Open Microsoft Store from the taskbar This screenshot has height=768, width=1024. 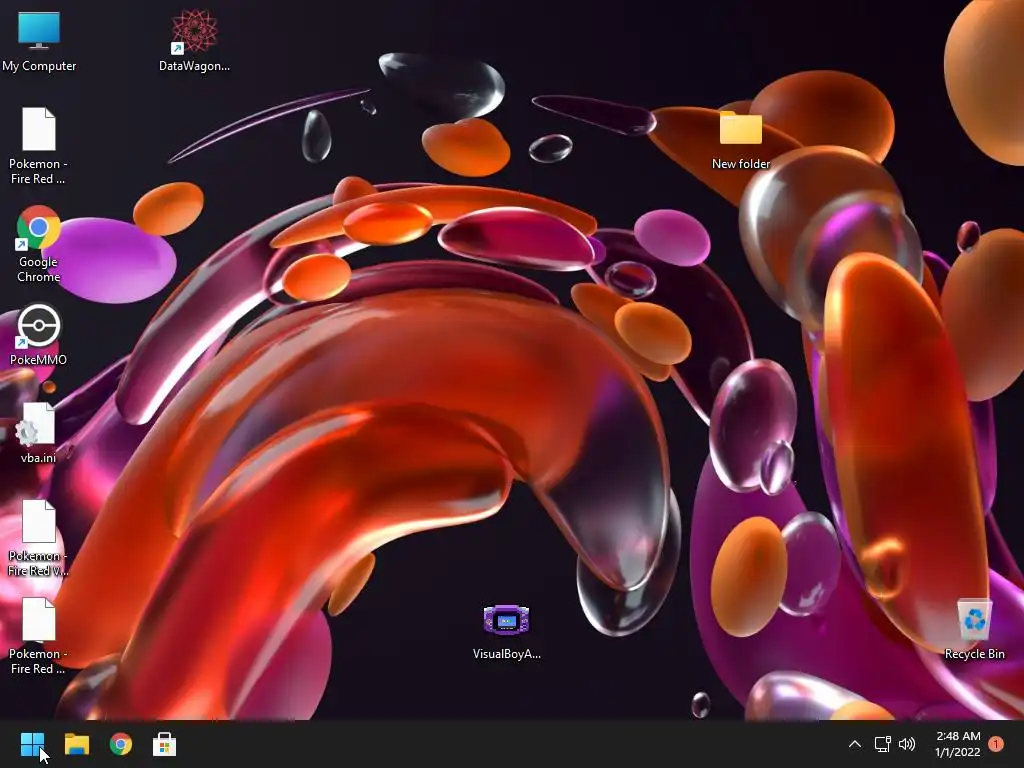pos(165,744)
